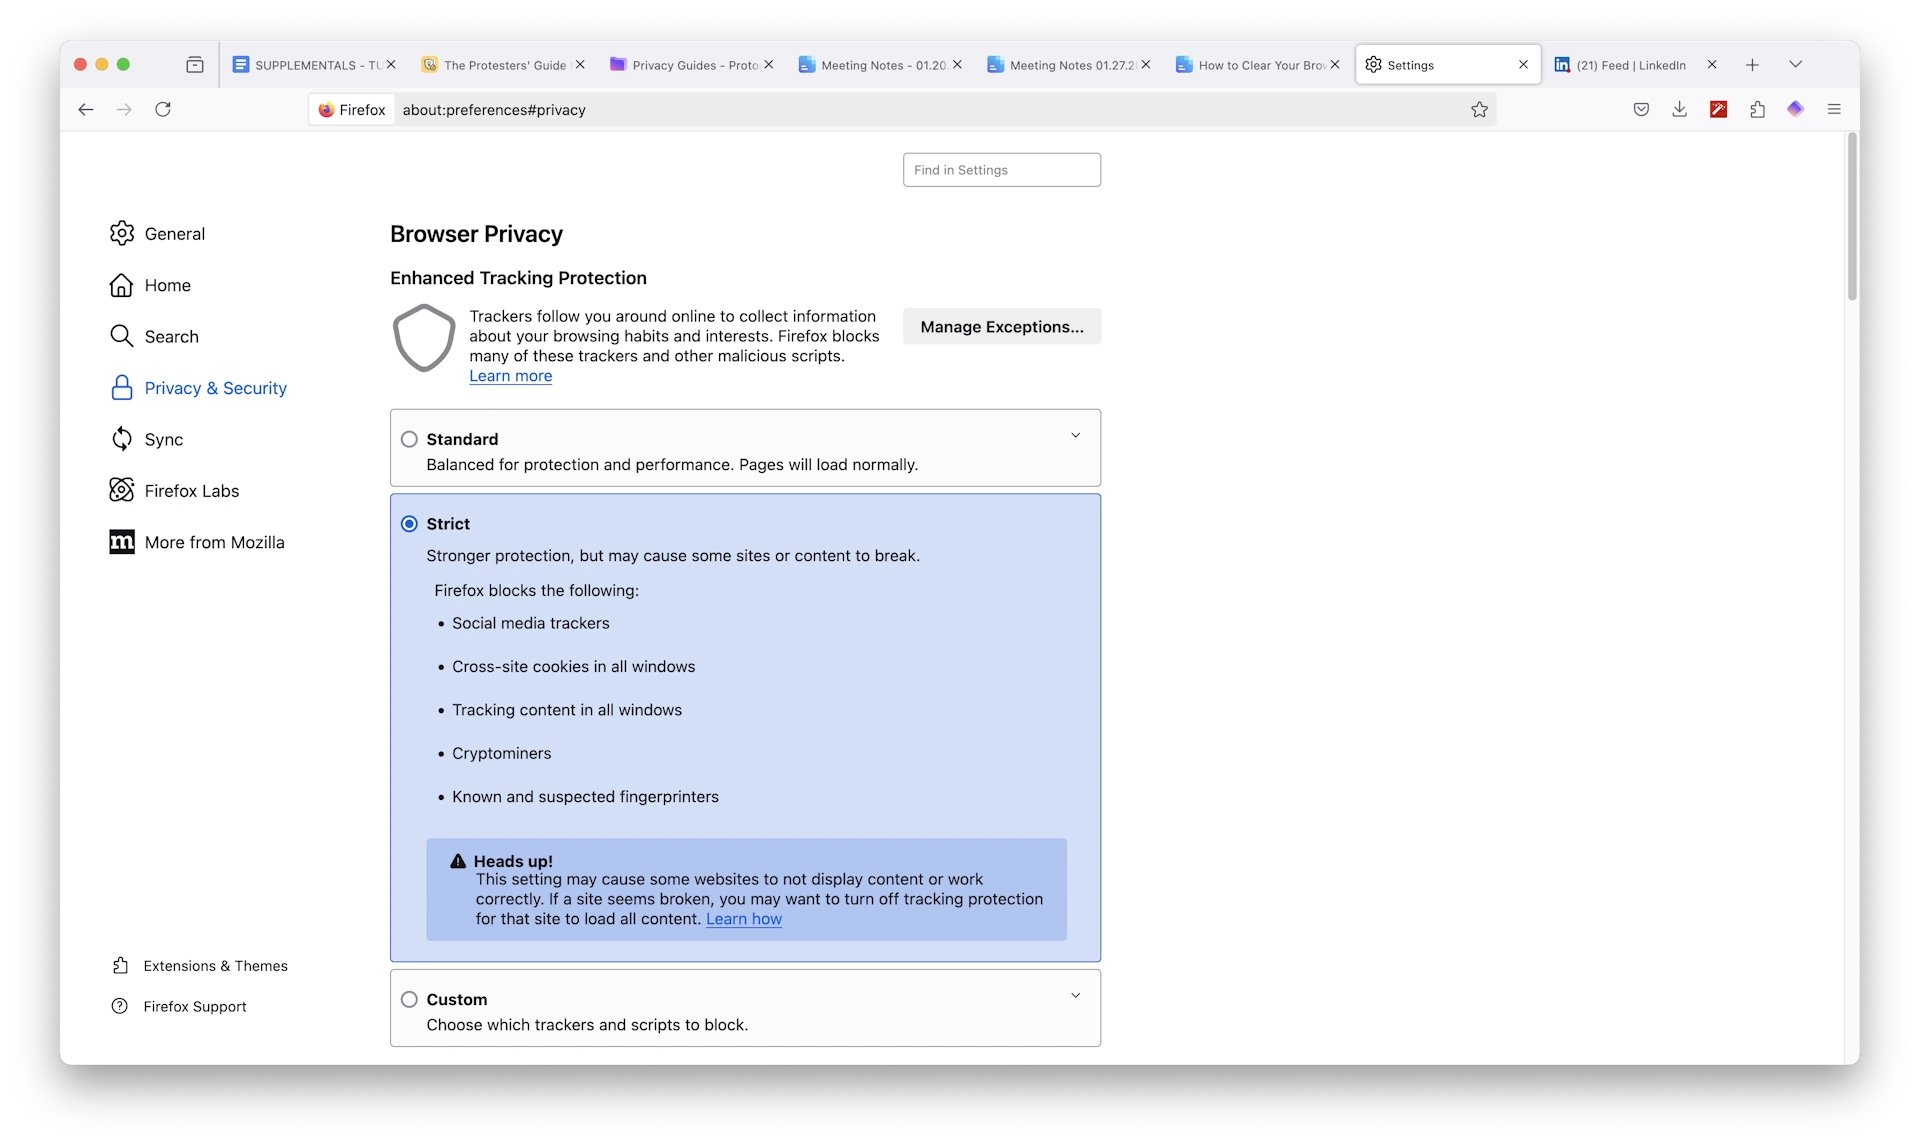Click the page reload icon
Image resolution: width=1920 pixels, height=1144 pixels.
[x=163, y=109]
